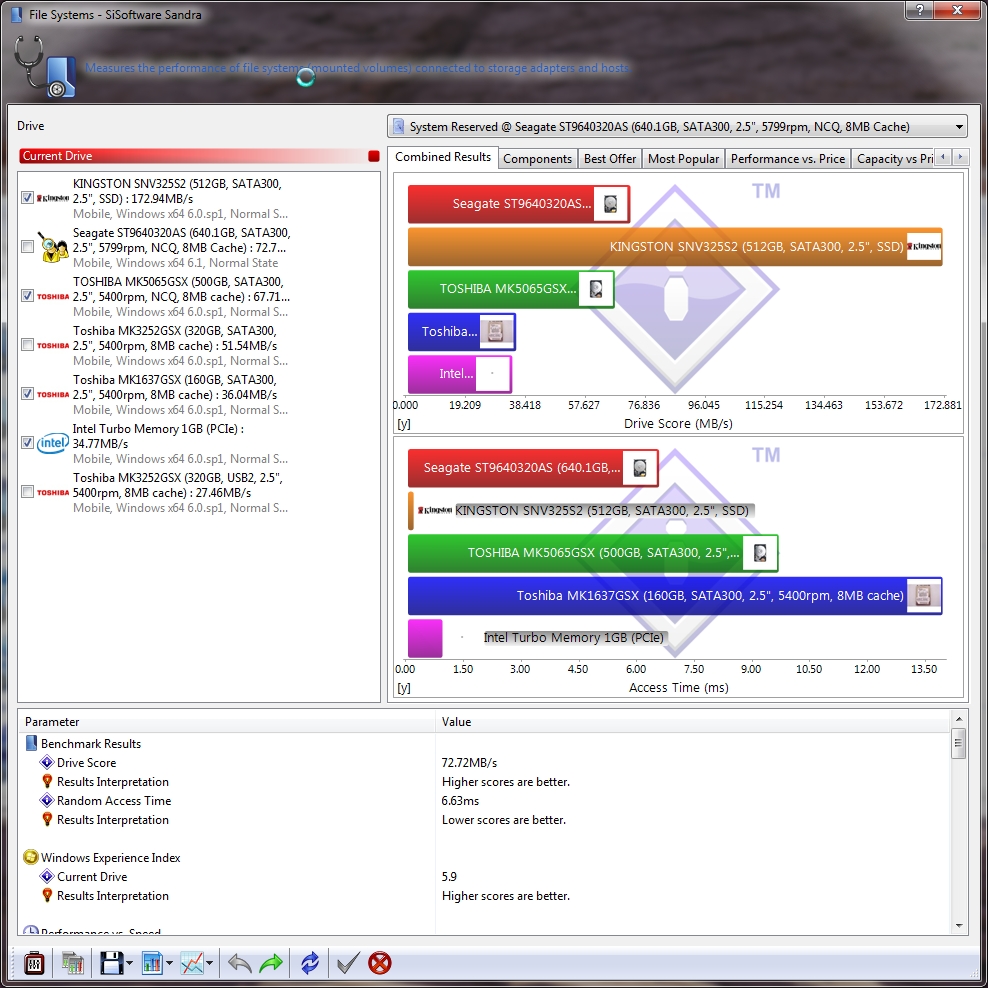Uncheck the Intel Turbo Memory 1GB checkbox
988x988 pixels.
[27, 442]
